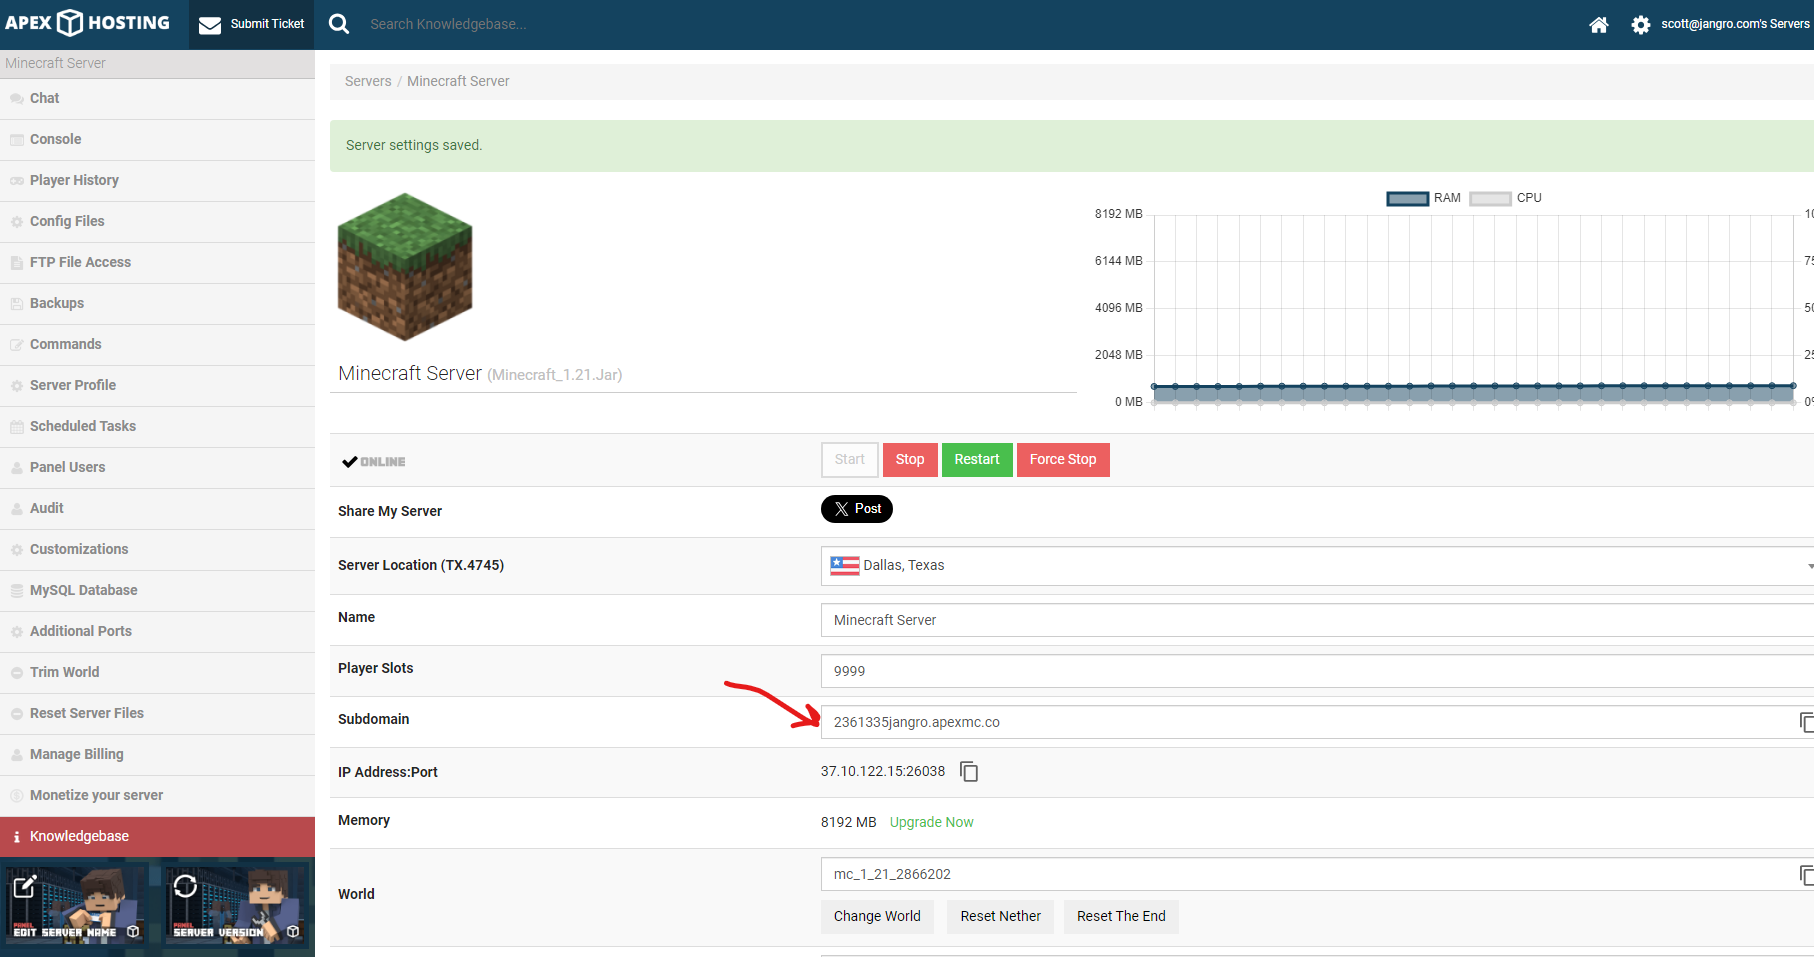Open FTP File Access
Viewport: 1814px width, 957px height.
coord(157,262)
